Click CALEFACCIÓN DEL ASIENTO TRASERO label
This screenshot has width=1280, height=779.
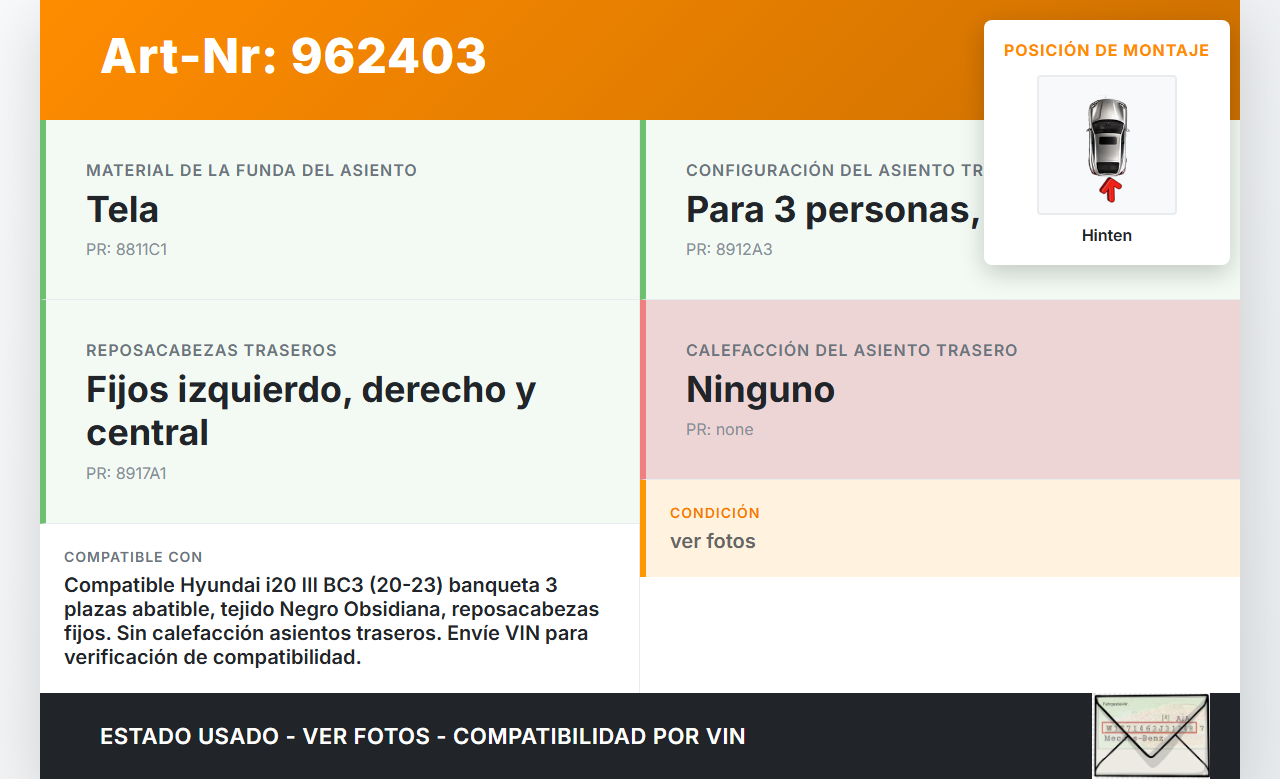tap(851, 351)
